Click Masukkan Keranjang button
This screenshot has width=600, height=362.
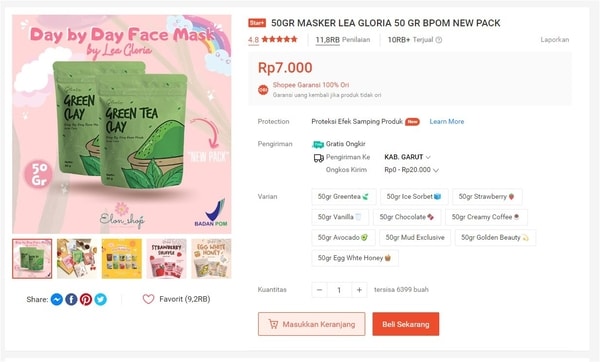click(x=311, y=324)
